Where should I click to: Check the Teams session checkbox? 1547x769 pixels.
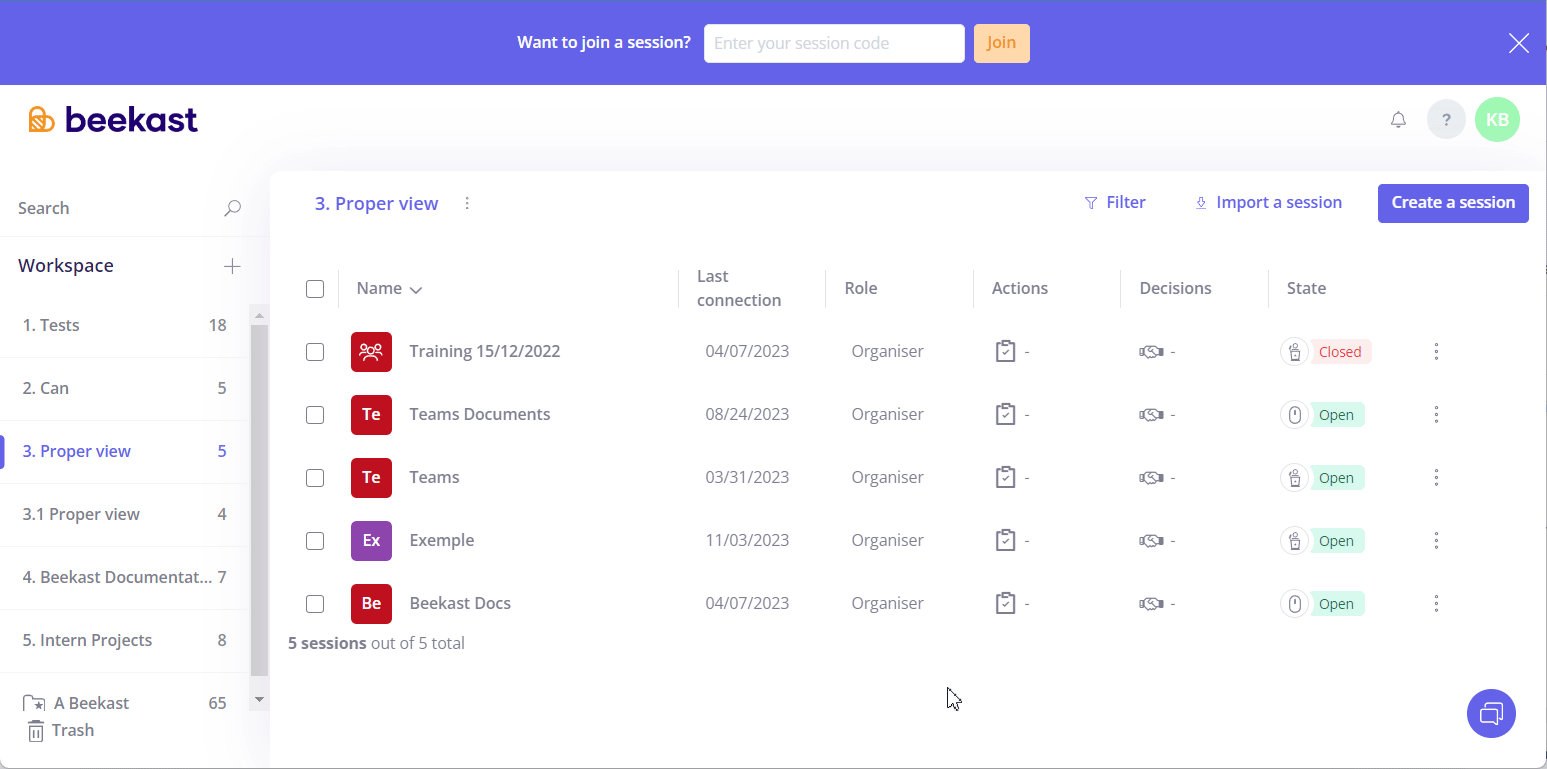315,478
